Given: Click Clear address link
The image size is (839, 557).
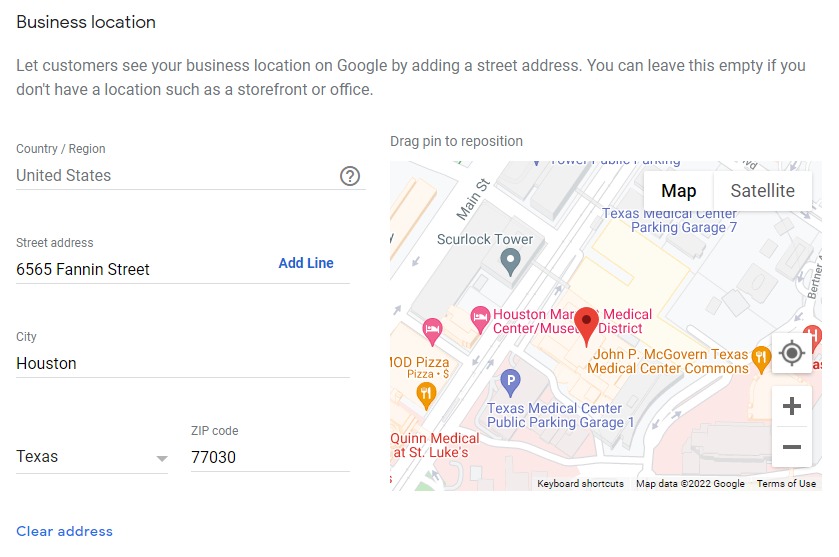Looking at the screenshot, I should coord(65,531).
